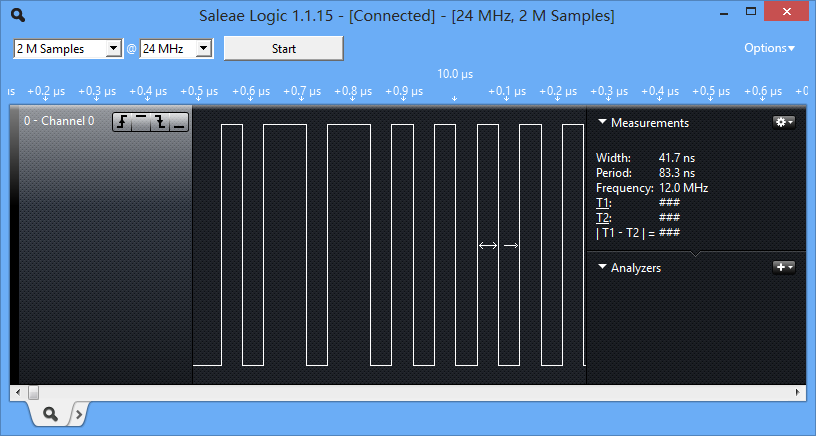Collapse the Measurements panel
The height and width of the screenshot is (436, 816).
[603, 122]
